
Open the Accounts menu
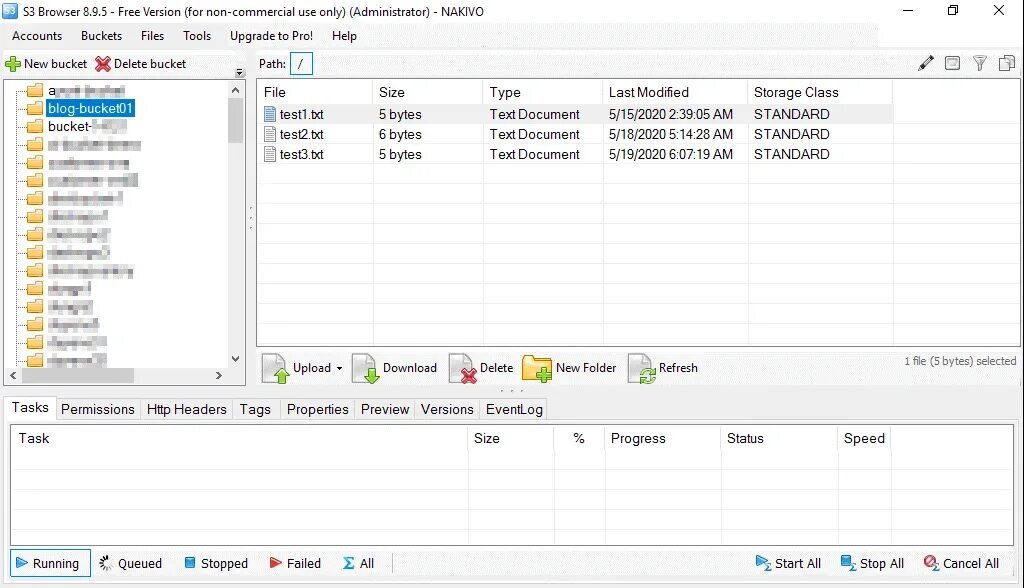(37, 36)
